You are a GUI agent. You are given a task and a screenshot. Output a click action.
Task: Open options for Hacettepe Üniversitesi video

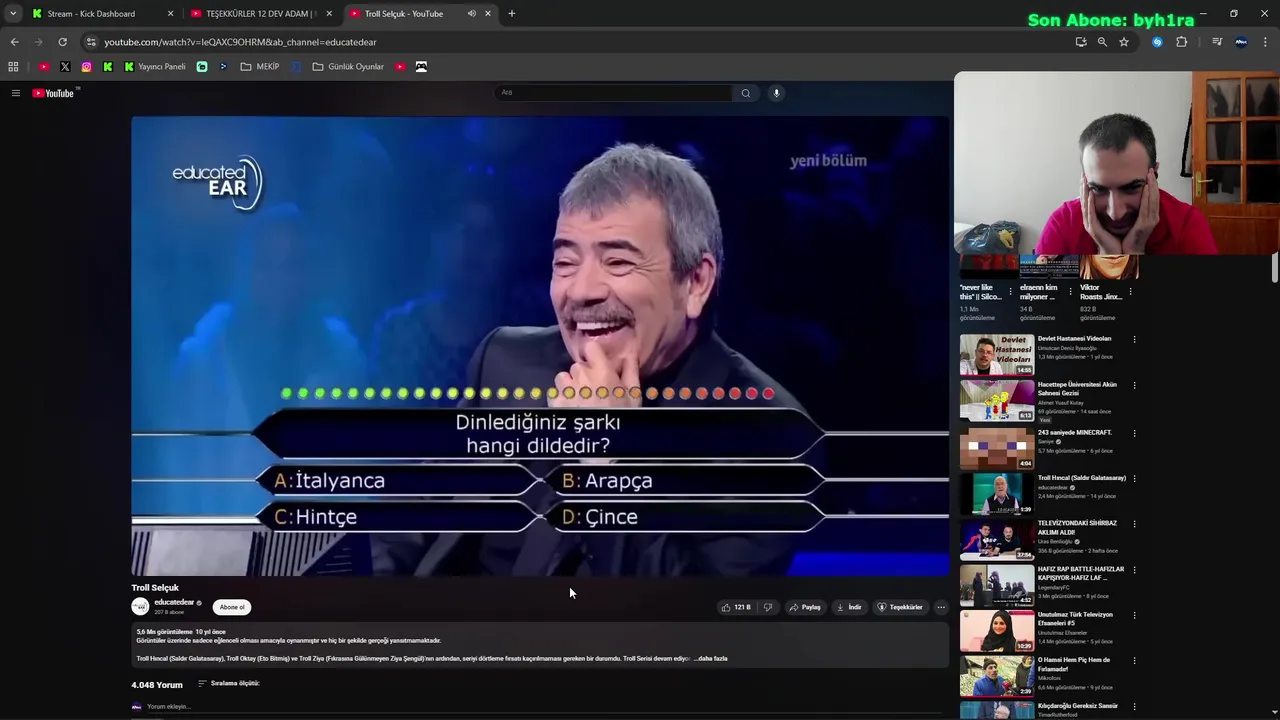1134,385
